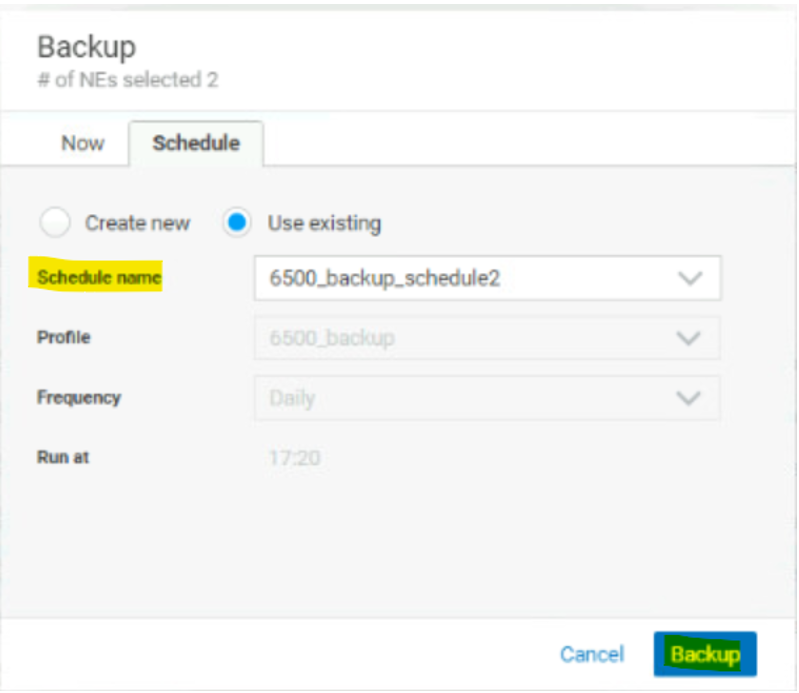
Task: Click the Frequency field label
Action: (79, 397)
